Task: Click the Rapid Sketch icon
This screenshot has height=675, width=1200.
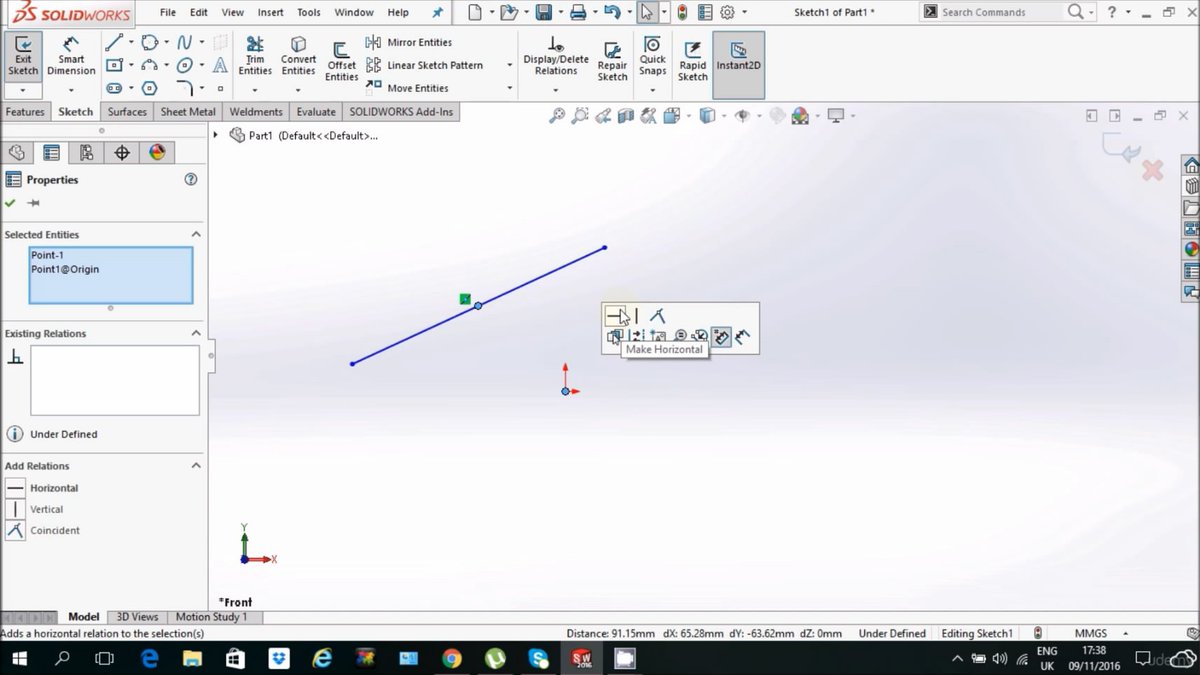Action: [x=692, y=60]
